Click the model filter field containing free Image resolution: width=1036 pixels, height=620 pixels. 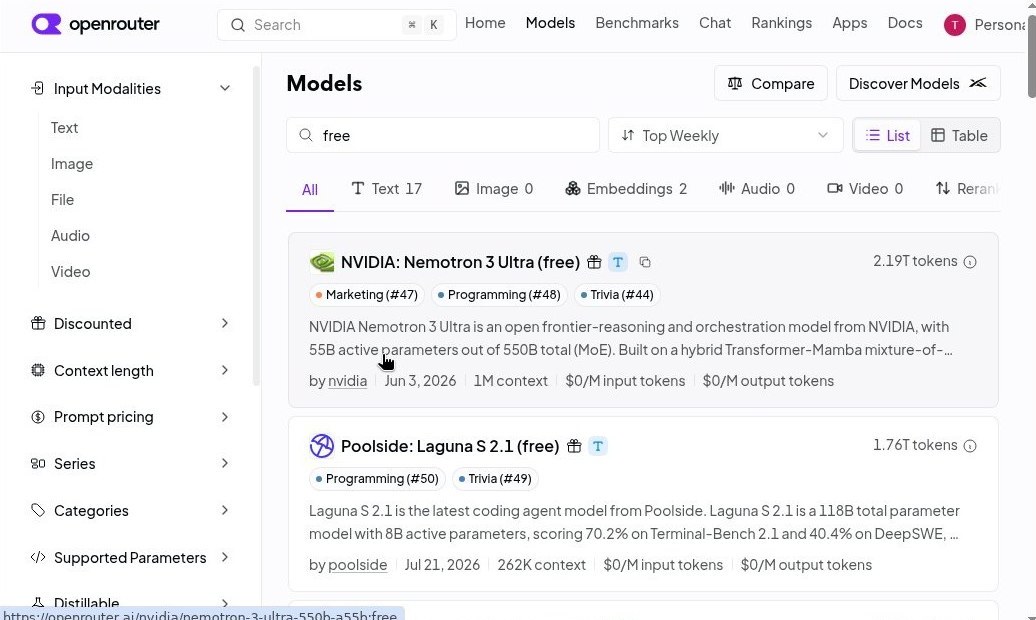tap(443, 136)
